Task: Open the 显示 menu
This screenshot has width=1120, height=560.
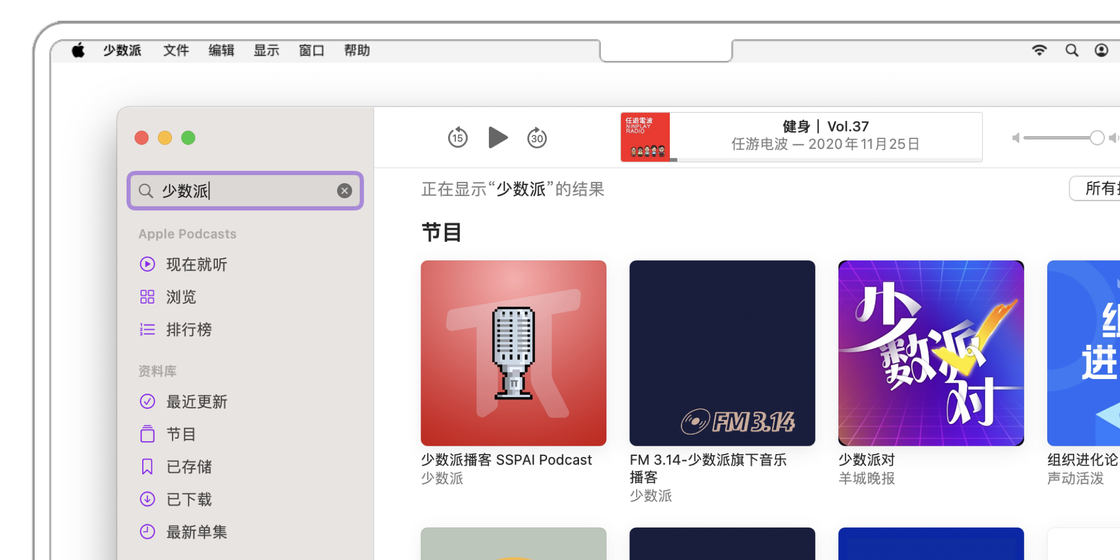Action: point(266,50)
